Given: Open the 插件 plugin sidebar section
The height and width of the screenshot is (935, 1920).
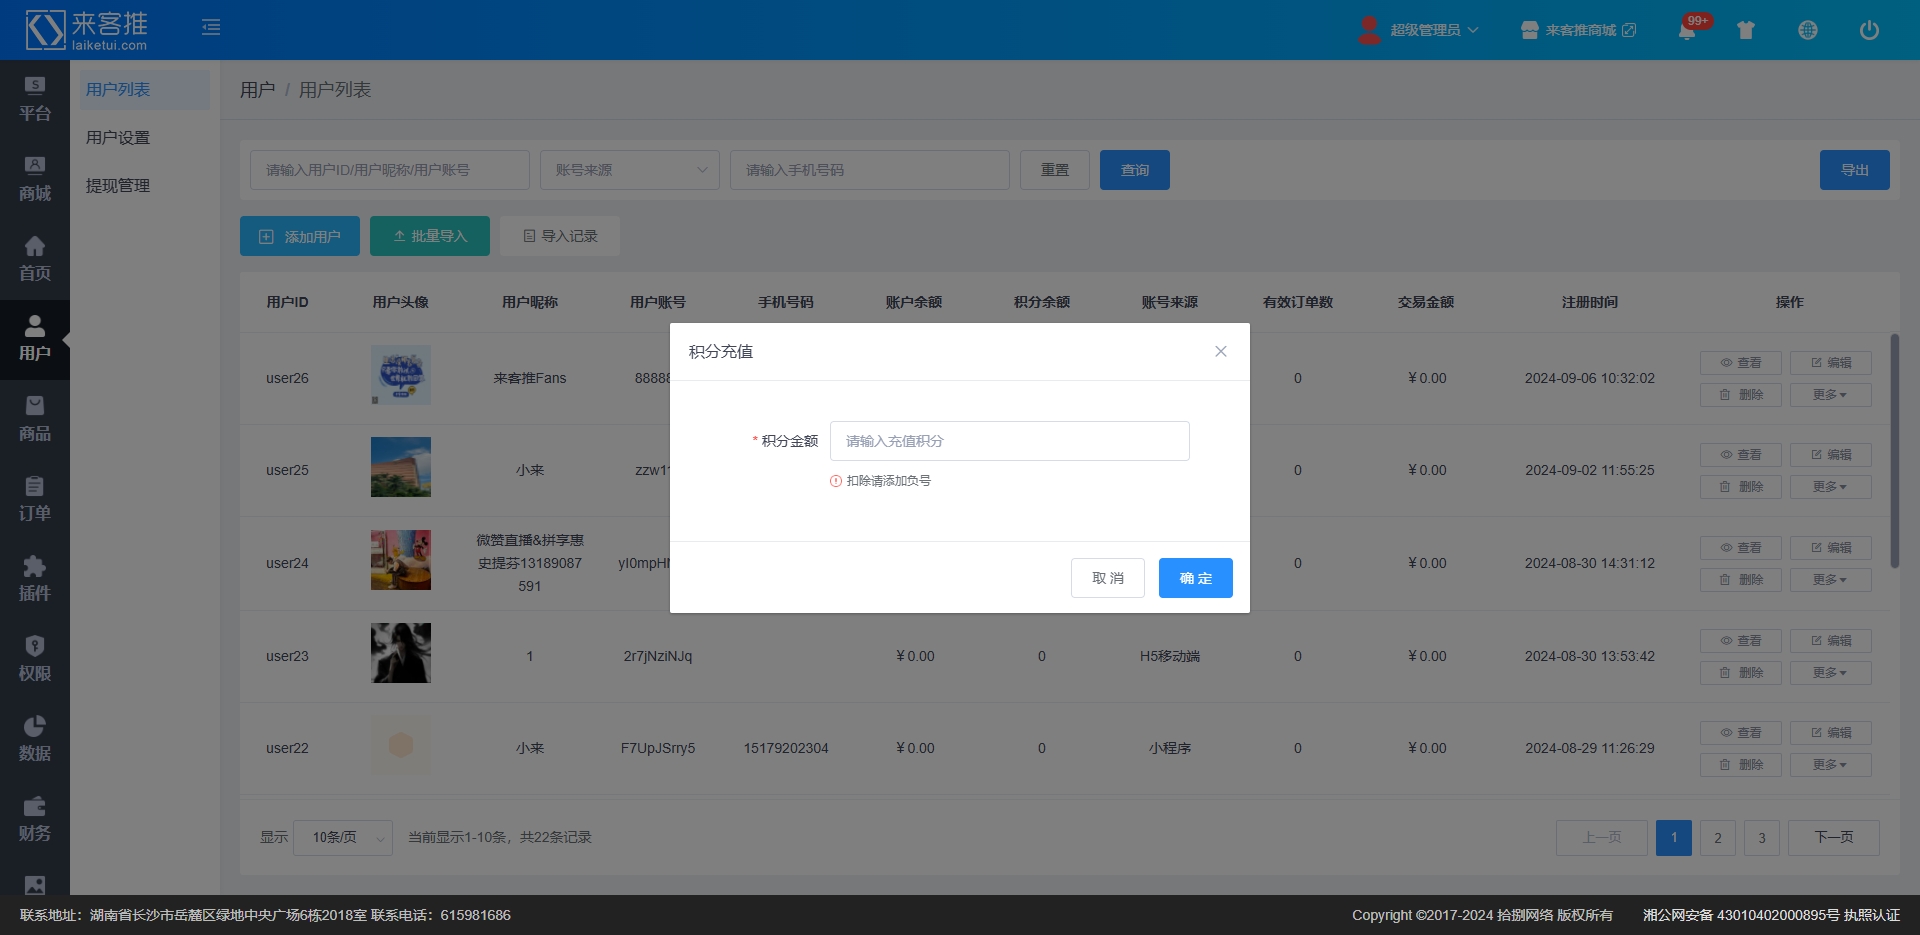Looking at the screenshot, I should coord(35,579).
